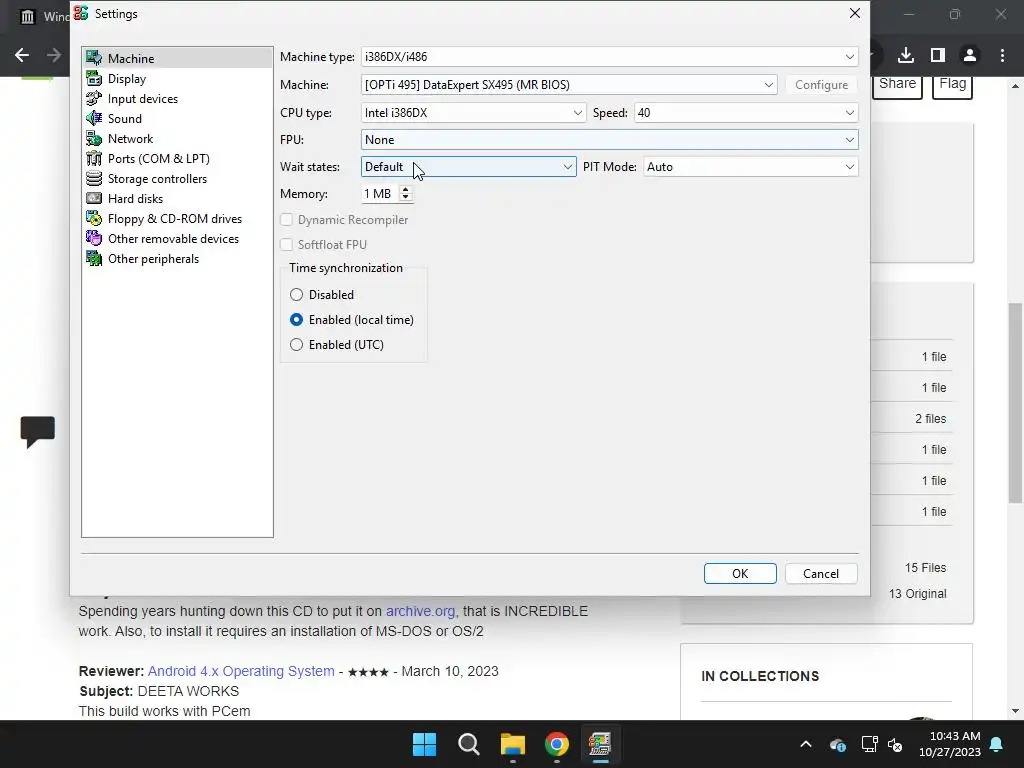
Task: Click the '2 files' entry on webpage
Action: pos(931,419)
